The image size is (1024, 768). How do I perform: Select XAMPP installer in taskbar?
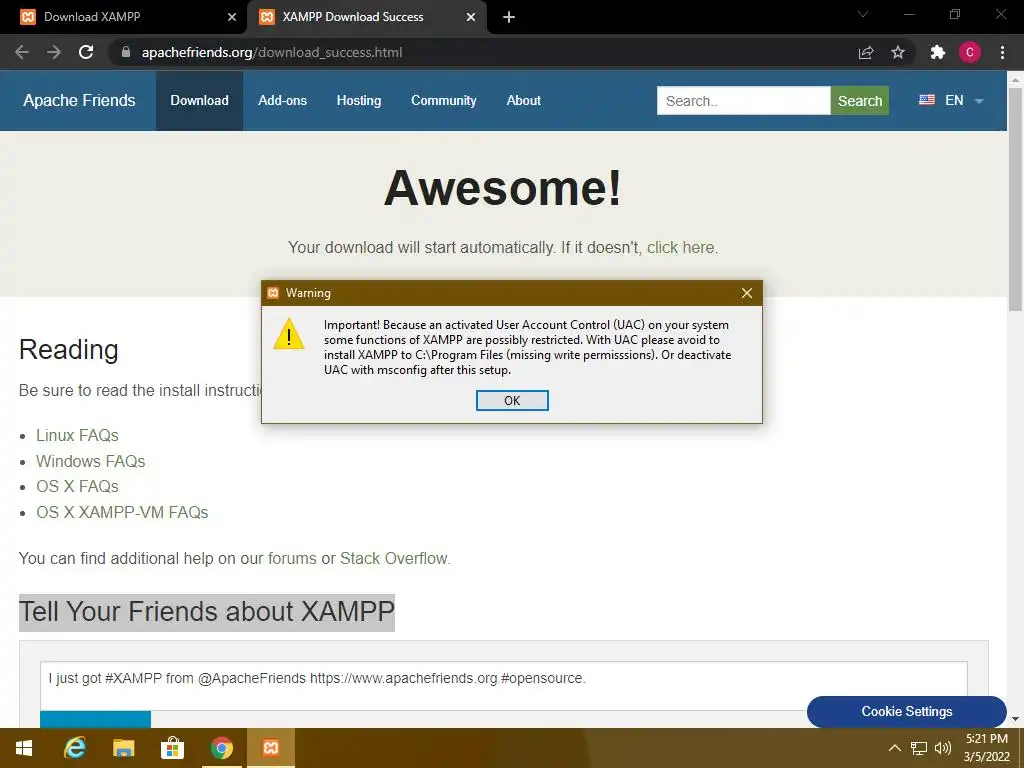(x=270, y=748)
